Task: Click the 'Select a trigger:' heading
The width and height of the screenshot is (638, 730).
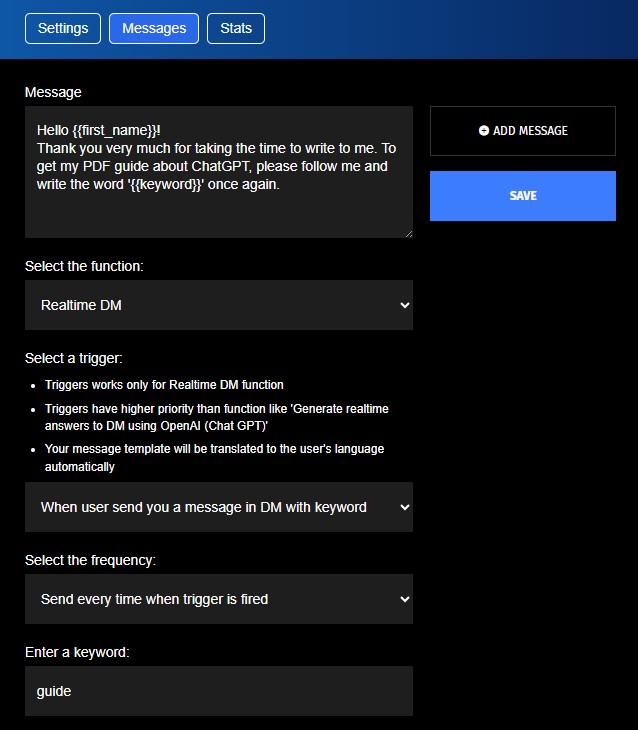Action: coord(74,358)
